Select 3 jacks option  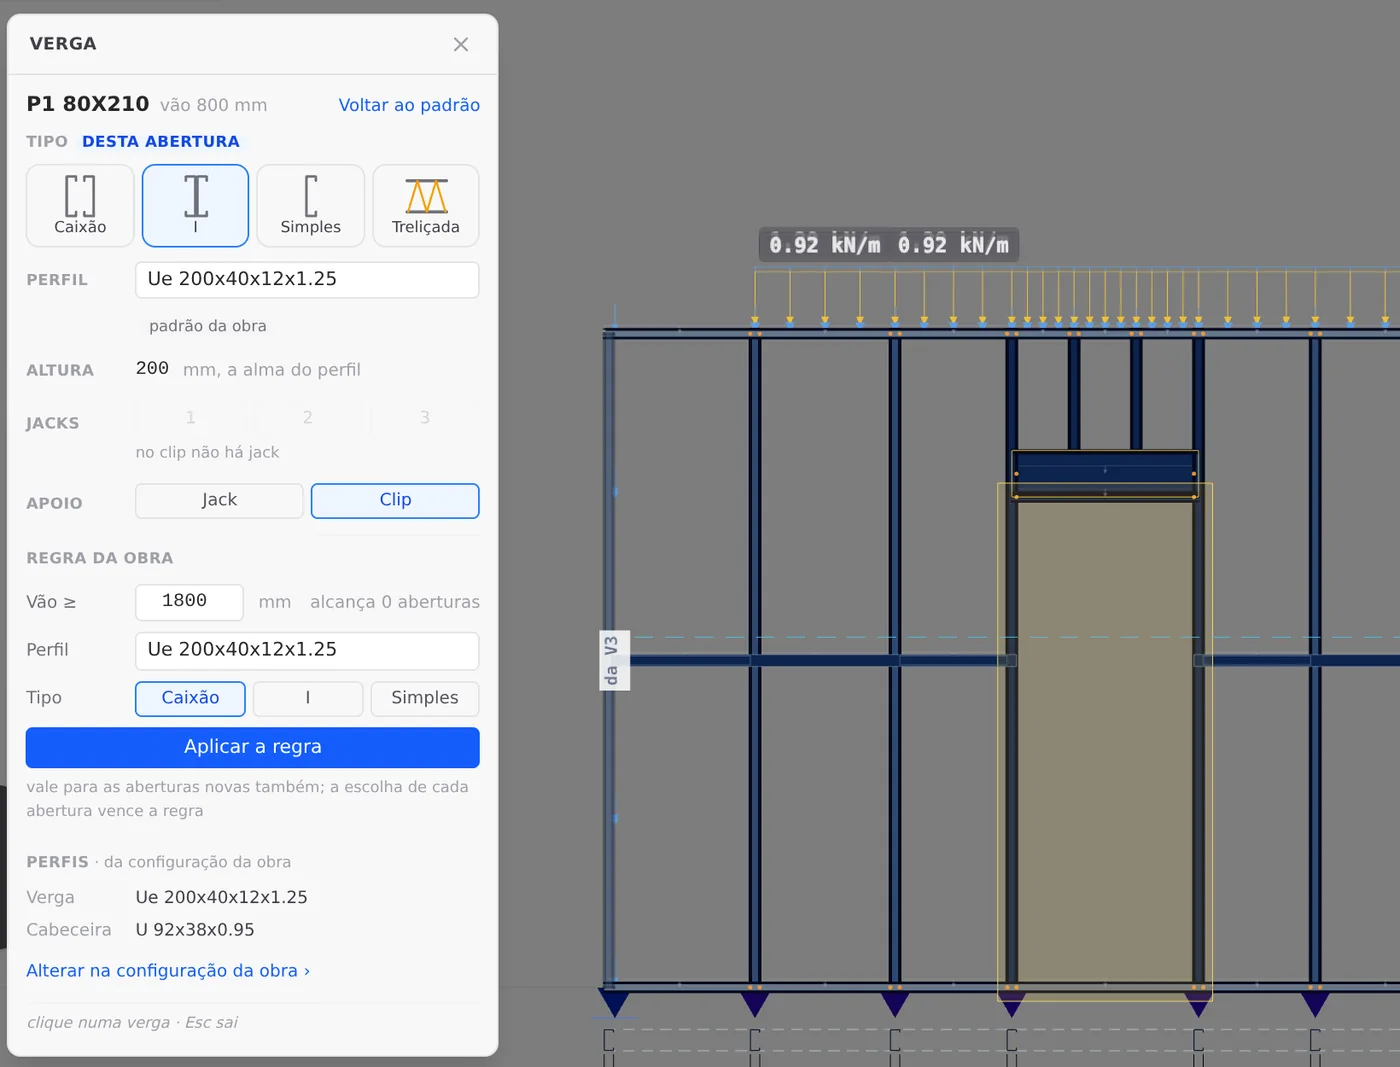point(425,418)
